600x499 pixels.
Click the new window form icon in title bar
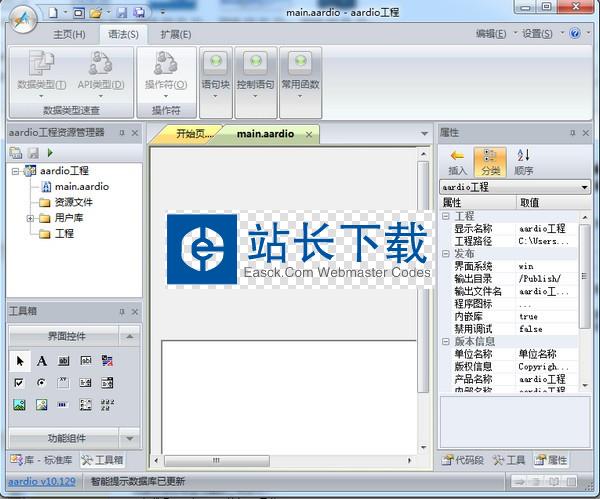tap(78, 13)
